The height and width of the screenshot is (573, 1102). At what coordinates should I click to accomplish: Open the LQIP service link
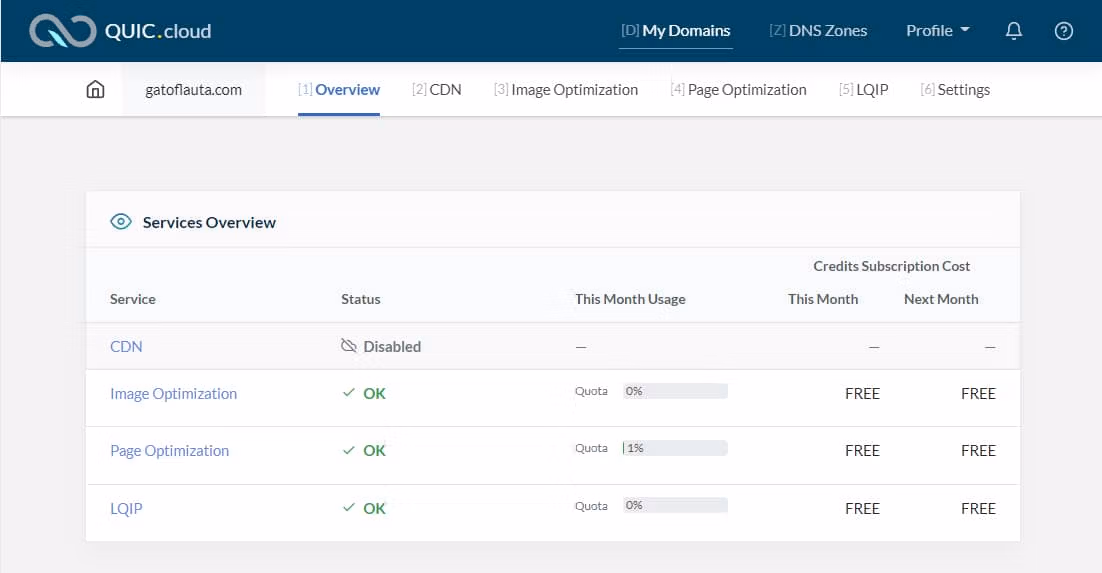127,508
